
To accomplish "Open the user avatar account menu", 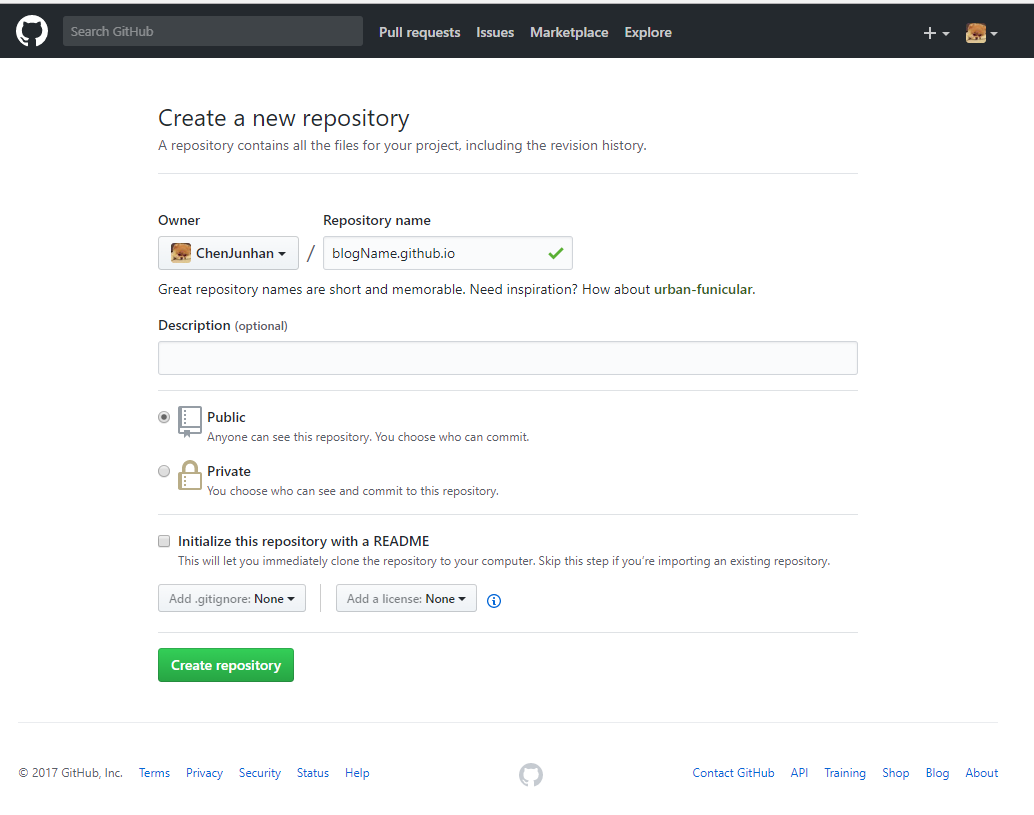I will (981, 33).
